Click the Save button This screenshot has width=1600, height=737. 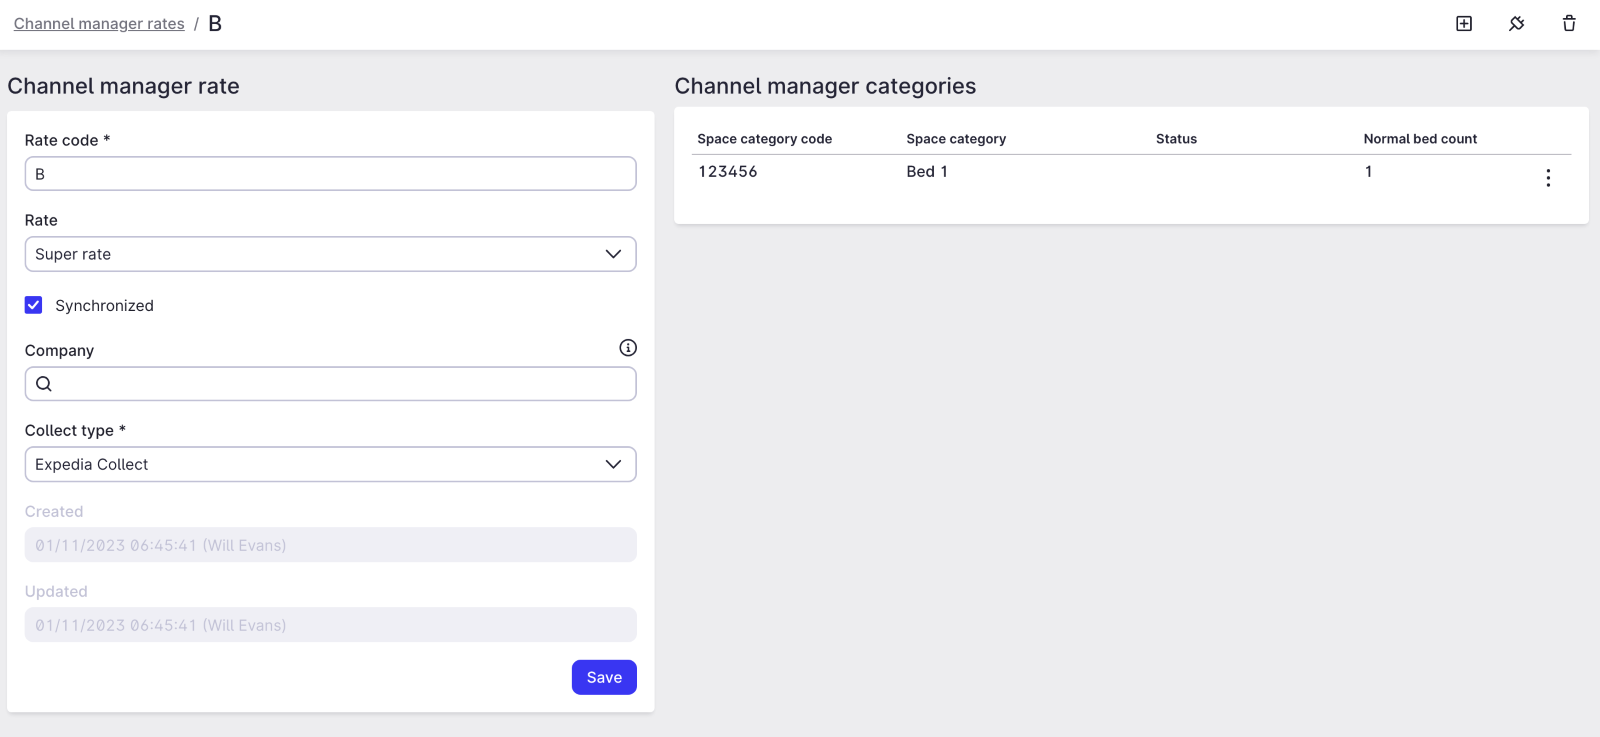[604, 677]
